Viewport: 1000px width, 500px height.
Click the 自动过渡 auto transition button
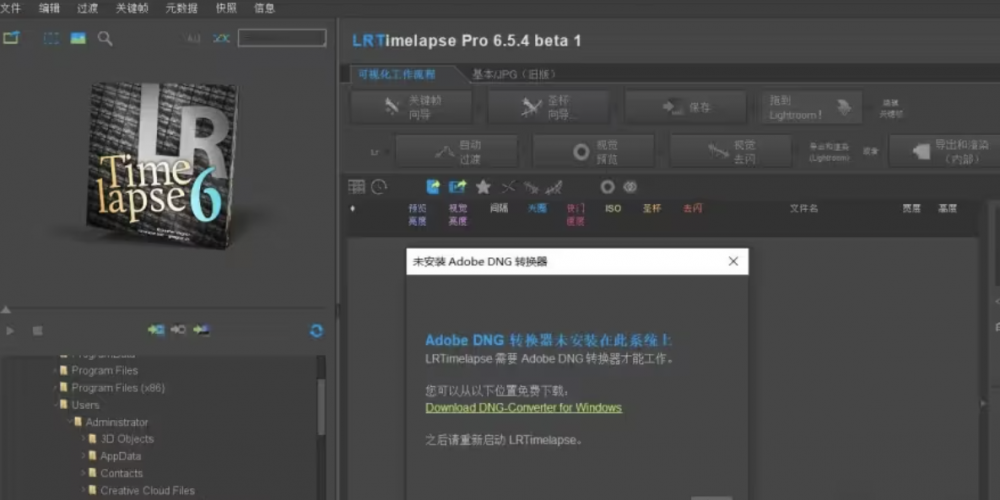[x=457, y=152]
